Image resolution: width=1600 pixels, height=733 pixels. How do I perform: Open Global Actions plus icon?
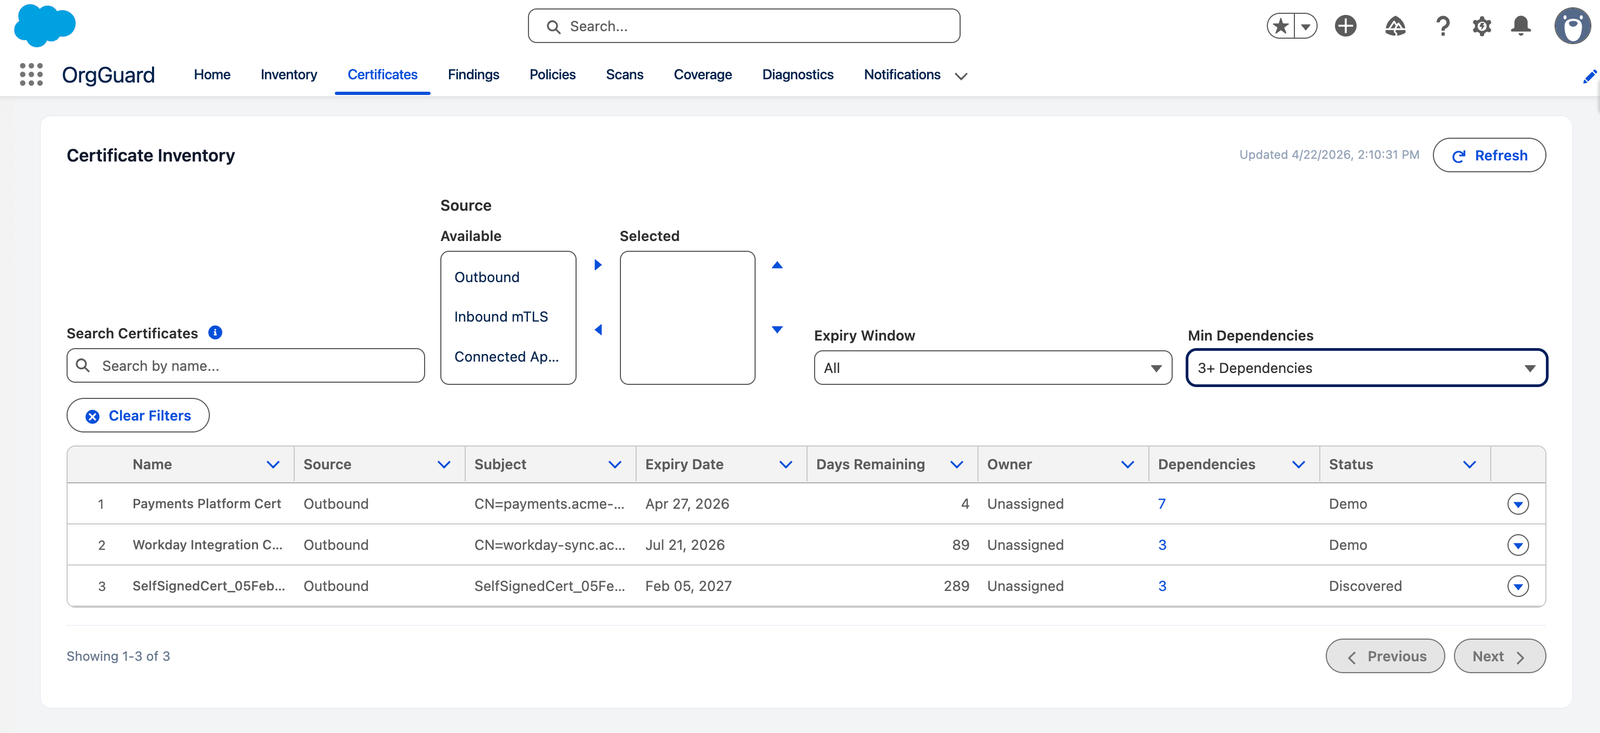[x=1346, y=26]
